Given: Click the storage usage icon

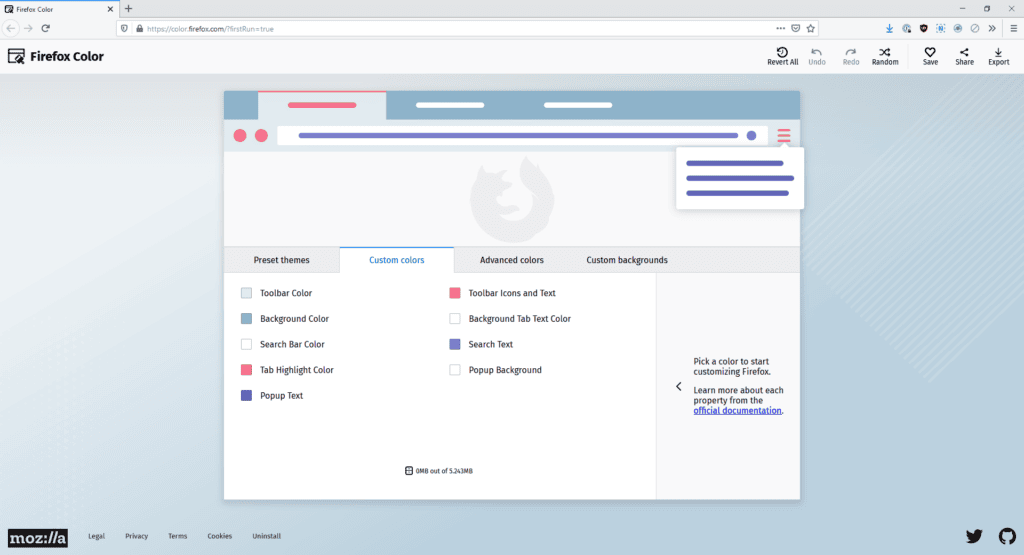Looking at the screenshot, I should pos(409,471).
